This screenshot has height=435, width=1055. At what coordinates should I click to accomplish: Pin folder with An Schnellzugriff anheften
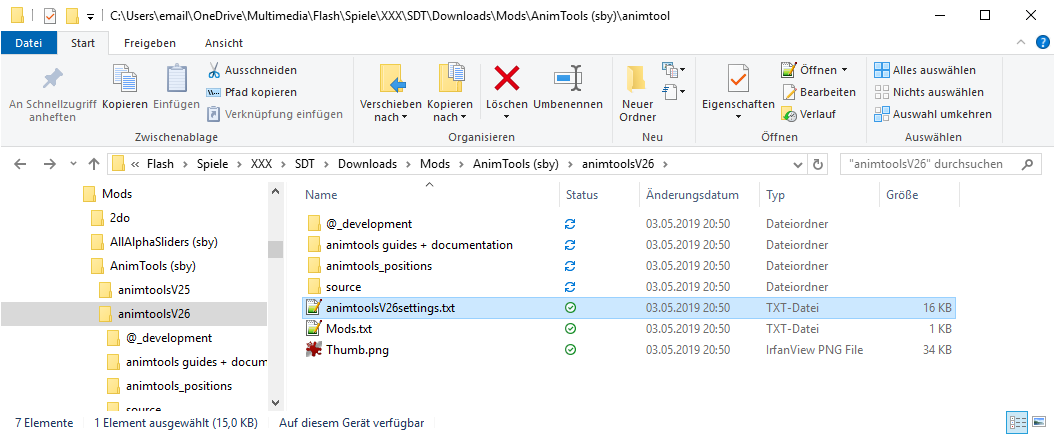click(52, 79)
